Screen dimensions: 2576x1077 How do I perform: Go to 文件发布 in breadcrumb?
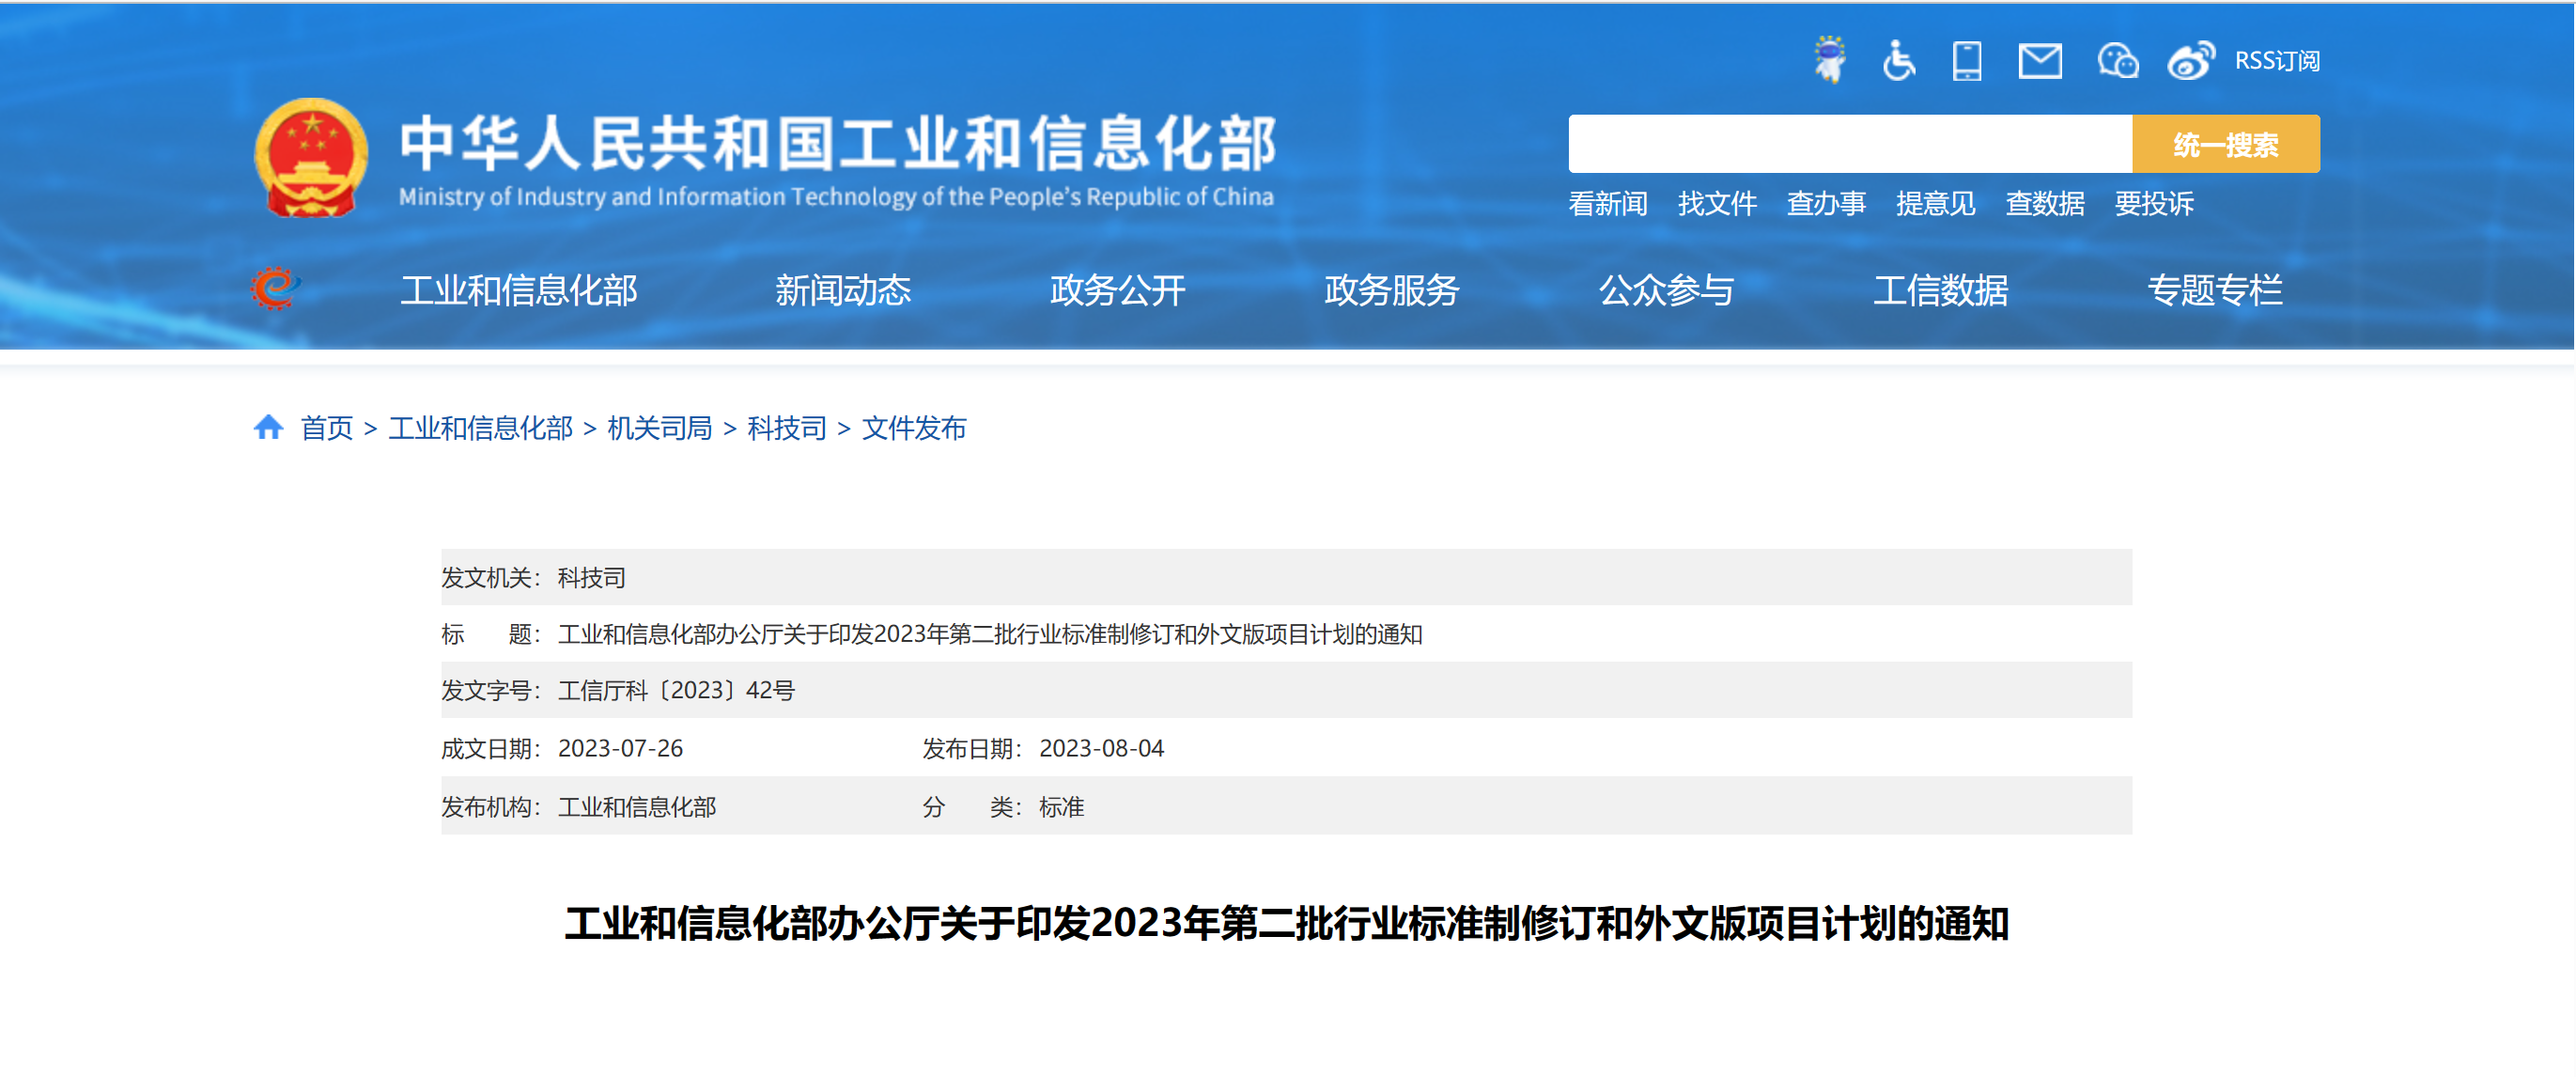[x=914, y=428]
